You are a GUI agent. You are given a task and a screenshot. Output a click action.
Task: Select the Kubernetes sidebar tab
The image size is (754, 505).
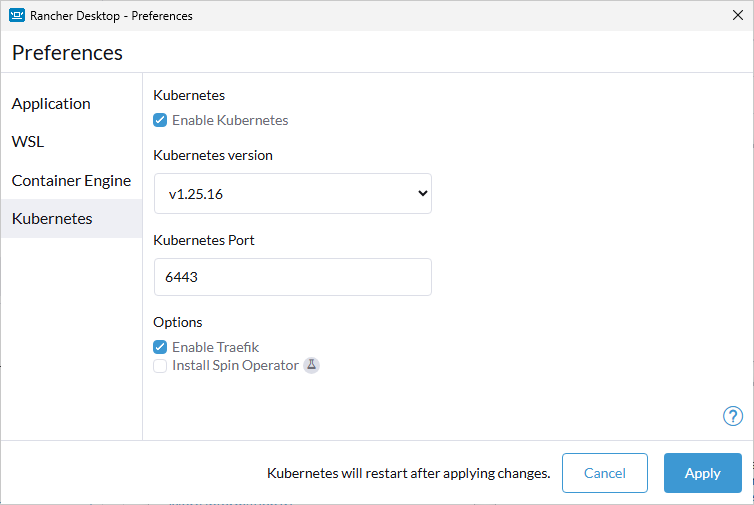pos(52,219)
